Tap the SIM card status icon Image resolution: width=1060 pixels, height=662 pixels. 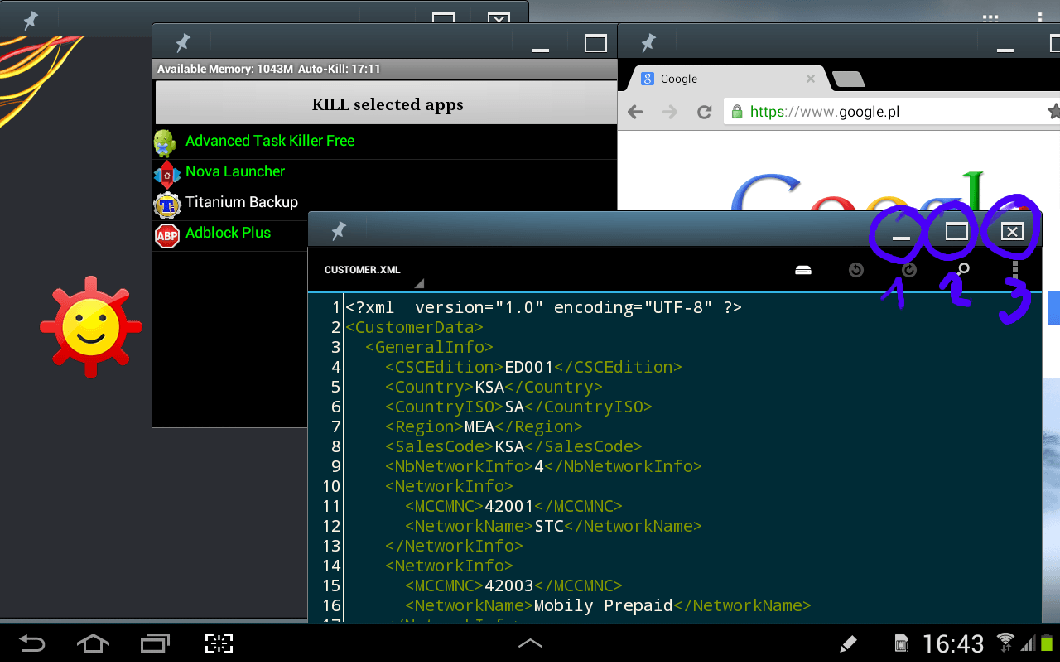(901, 643)
